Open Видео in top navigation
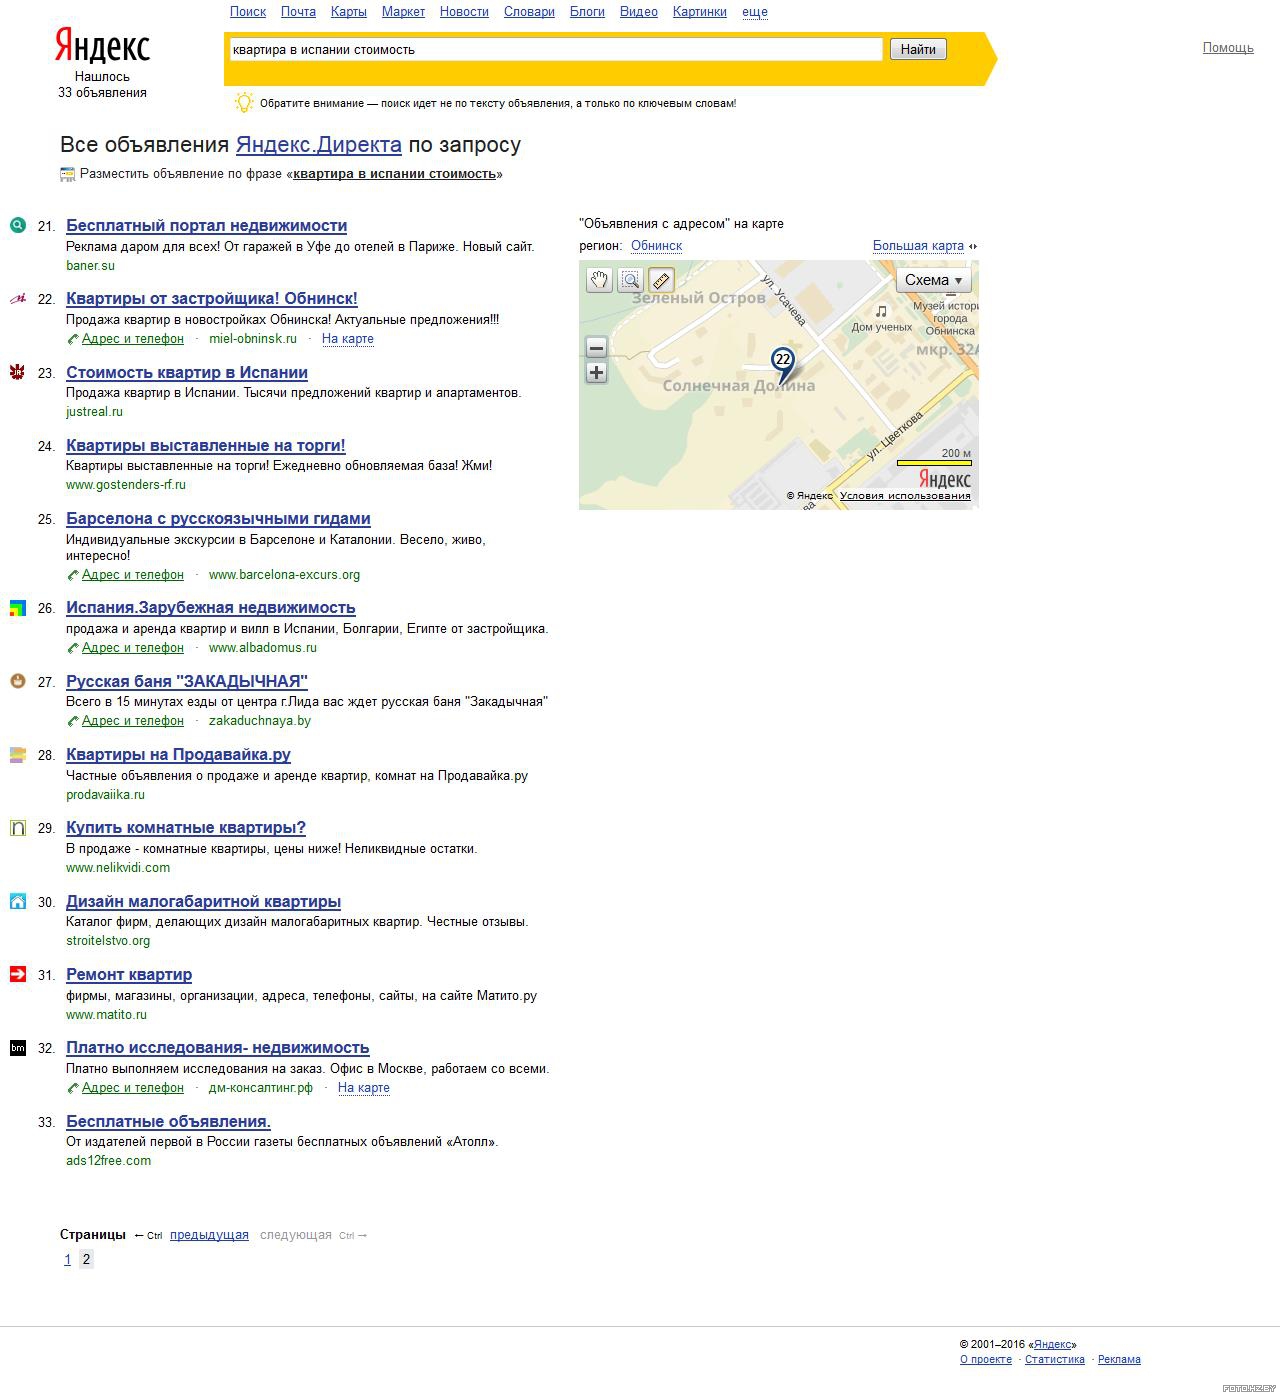This screenshot has height=1396, width=1280. click(x=639, y=12)
